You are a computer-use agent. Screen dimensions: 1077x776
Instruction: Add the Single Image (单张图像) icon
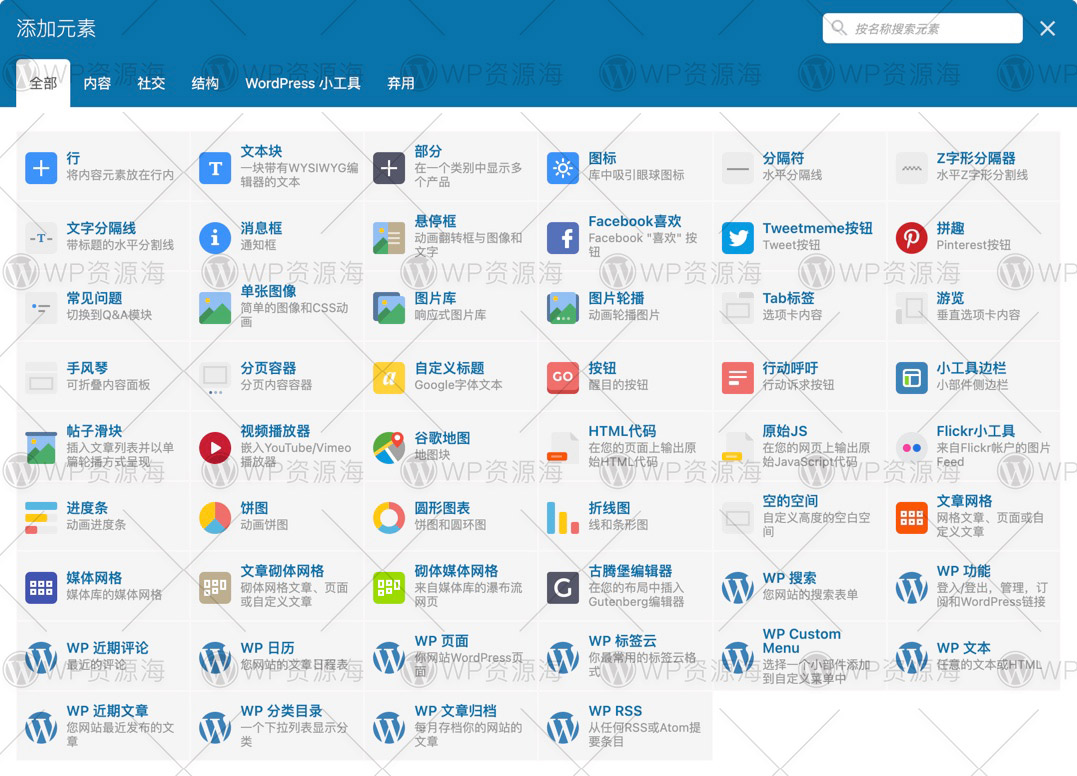[x=215, y=308]
